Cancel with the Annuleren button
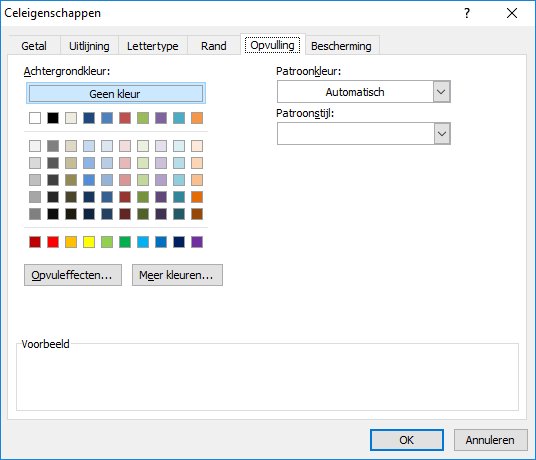 491,440
